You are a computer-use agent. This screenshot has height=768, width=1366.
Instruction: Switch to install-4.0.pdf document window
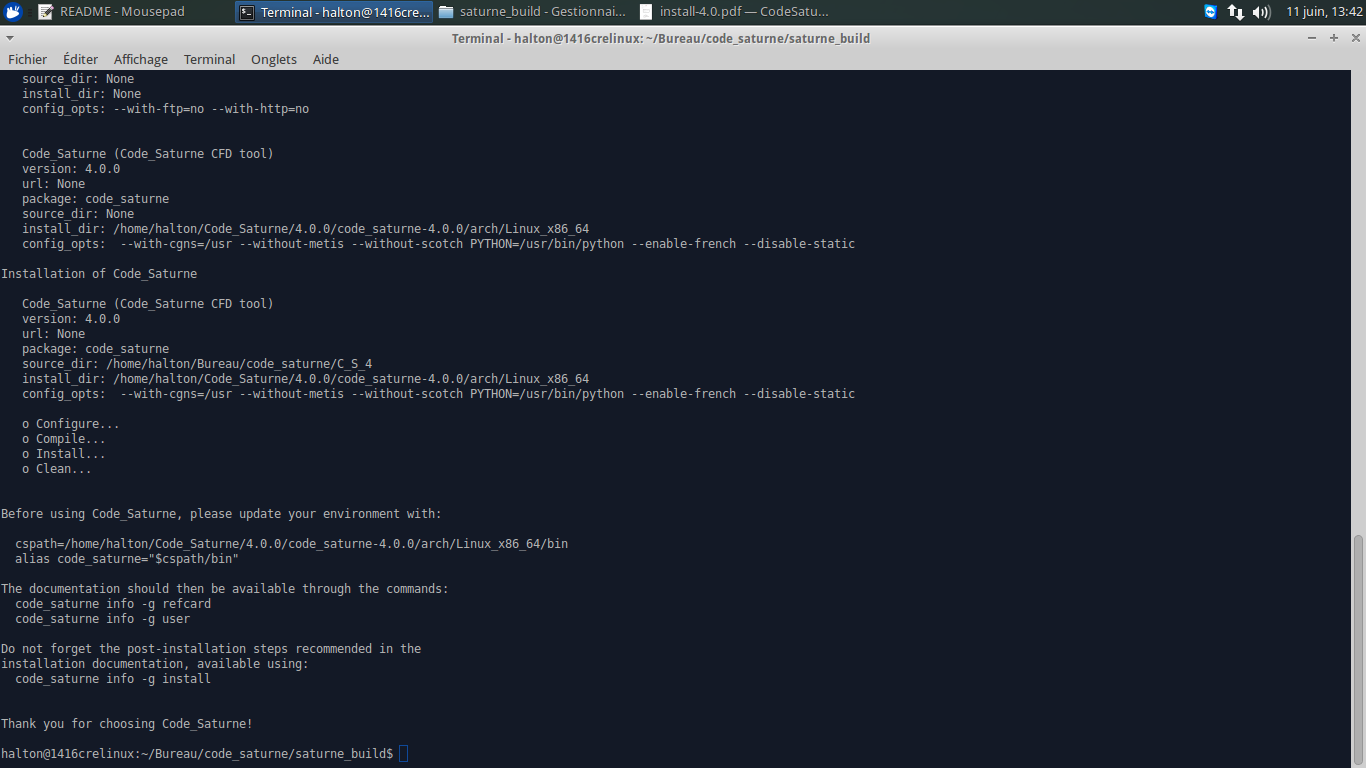coord(734,12)
